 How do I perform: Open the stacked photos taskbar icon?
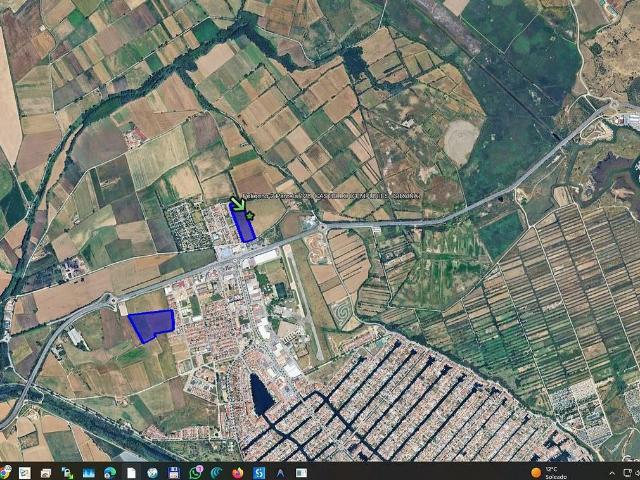[x=46, y=473]
